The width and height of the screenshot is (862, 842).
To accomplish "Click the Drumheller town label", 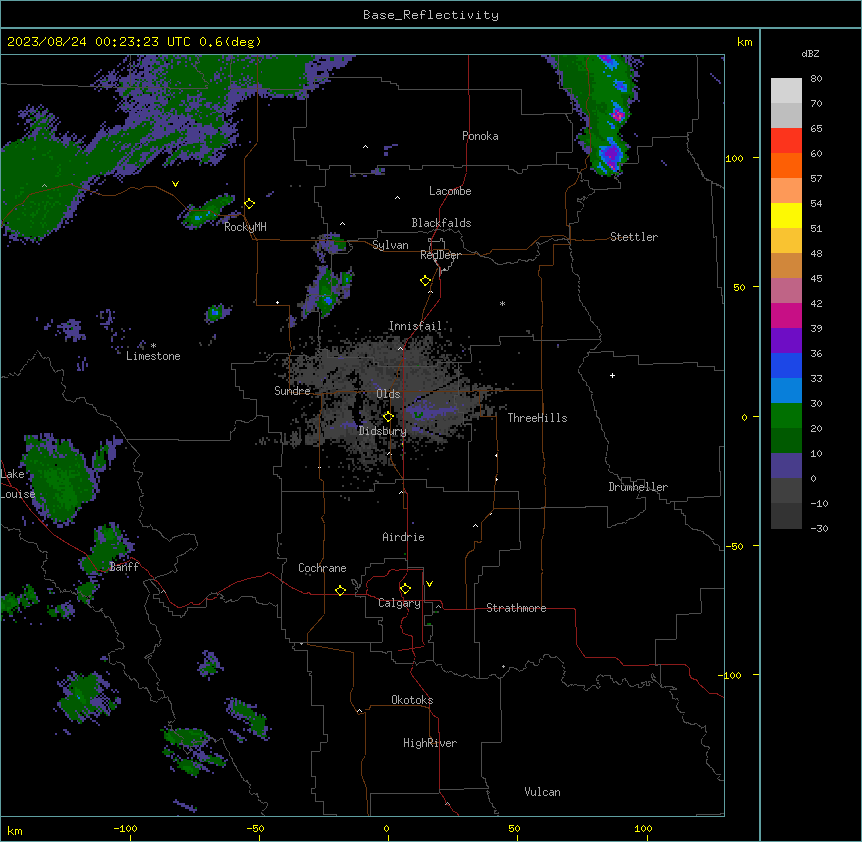I will [638, 487].
